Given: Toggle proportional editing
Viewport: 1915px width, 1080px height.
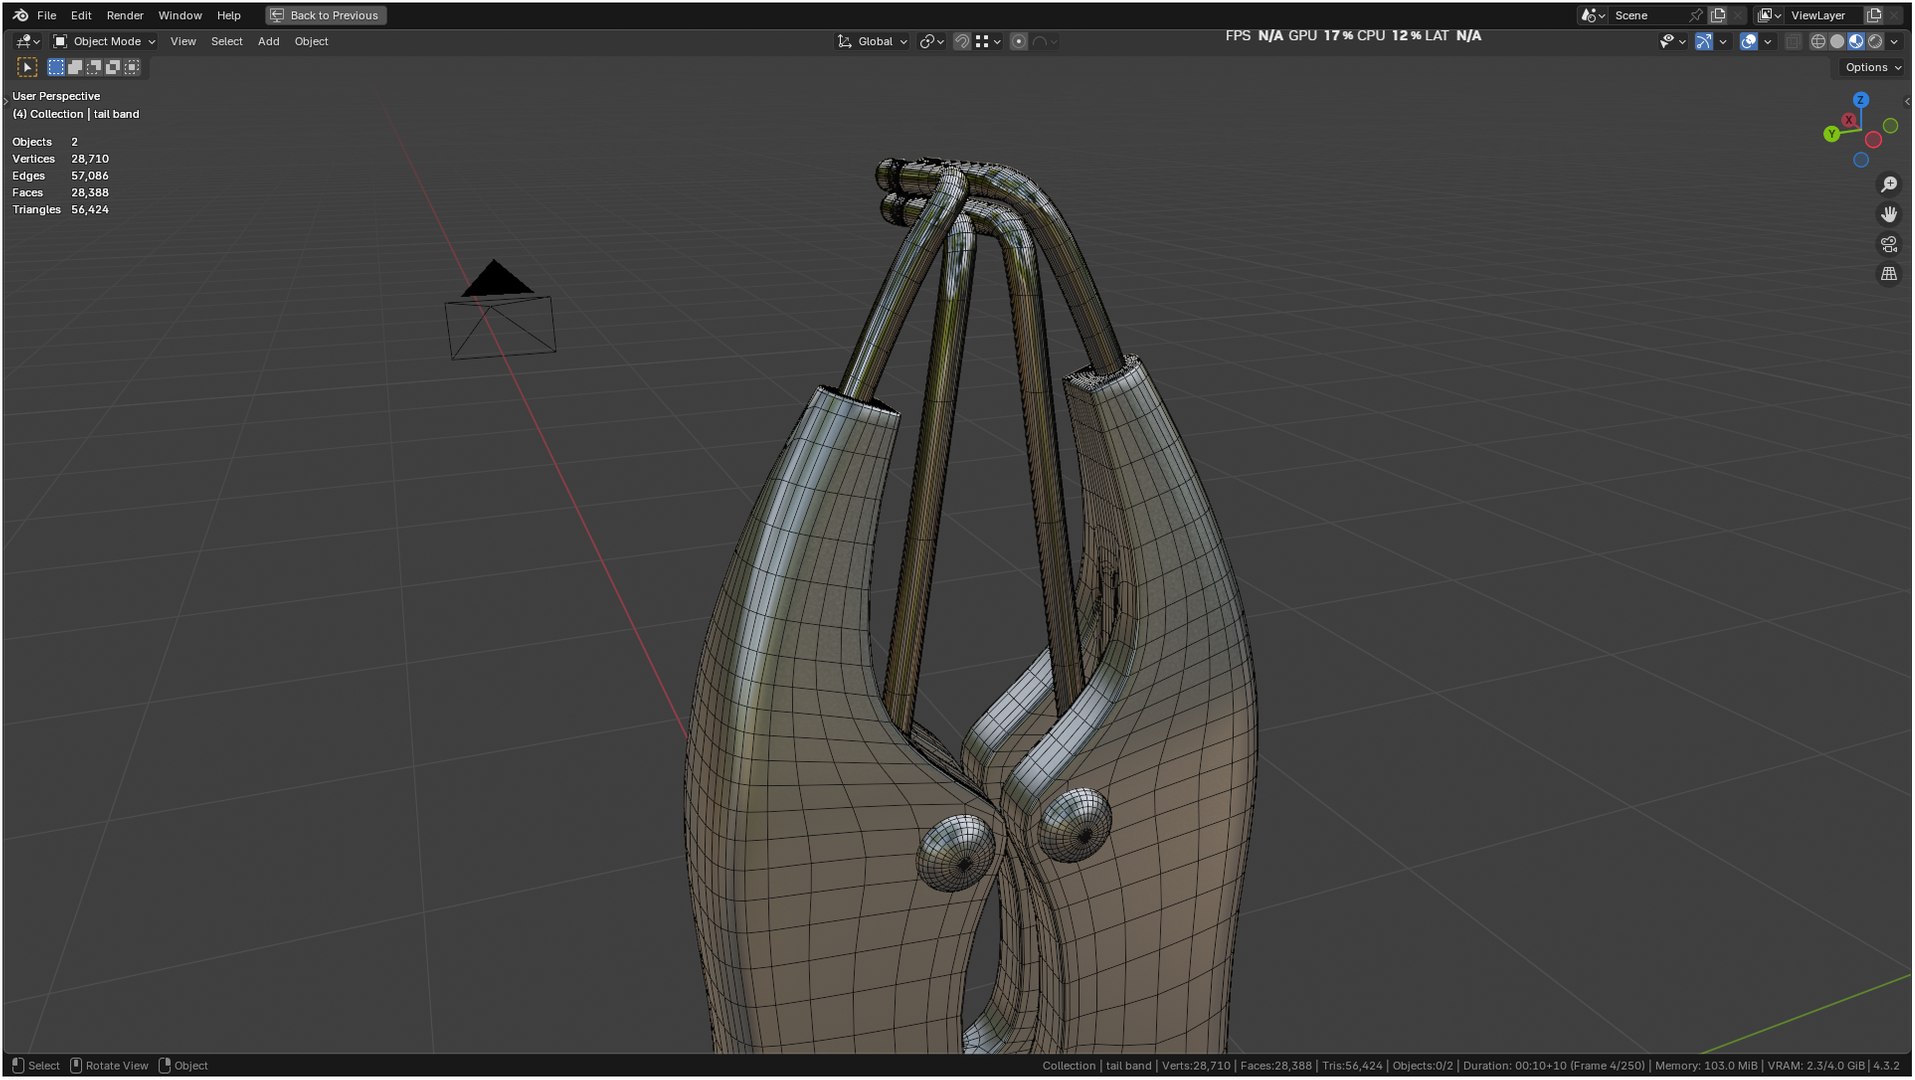Looking at the screenshot, I should click(x=1018, y=41).
